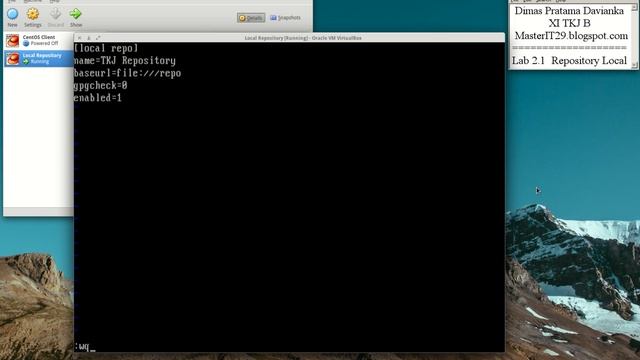The width and height of the screenshot is (640, 360).
Task: Click the New virtual machine icon
Action: tap(12, 14)
